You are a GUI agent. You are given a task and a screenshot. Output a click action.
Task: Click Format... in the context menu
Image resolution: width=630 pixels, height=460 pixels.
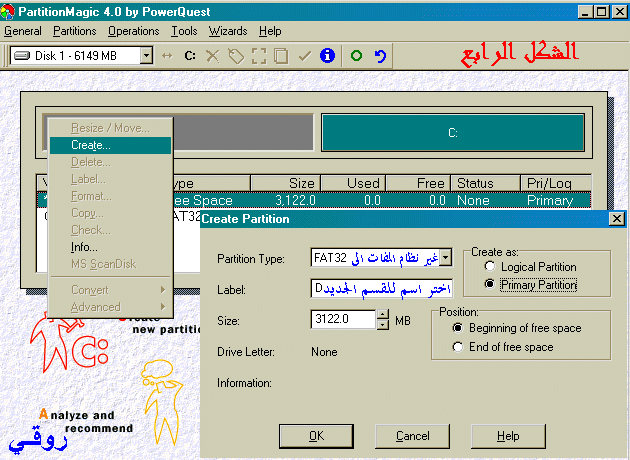[110, 196]
